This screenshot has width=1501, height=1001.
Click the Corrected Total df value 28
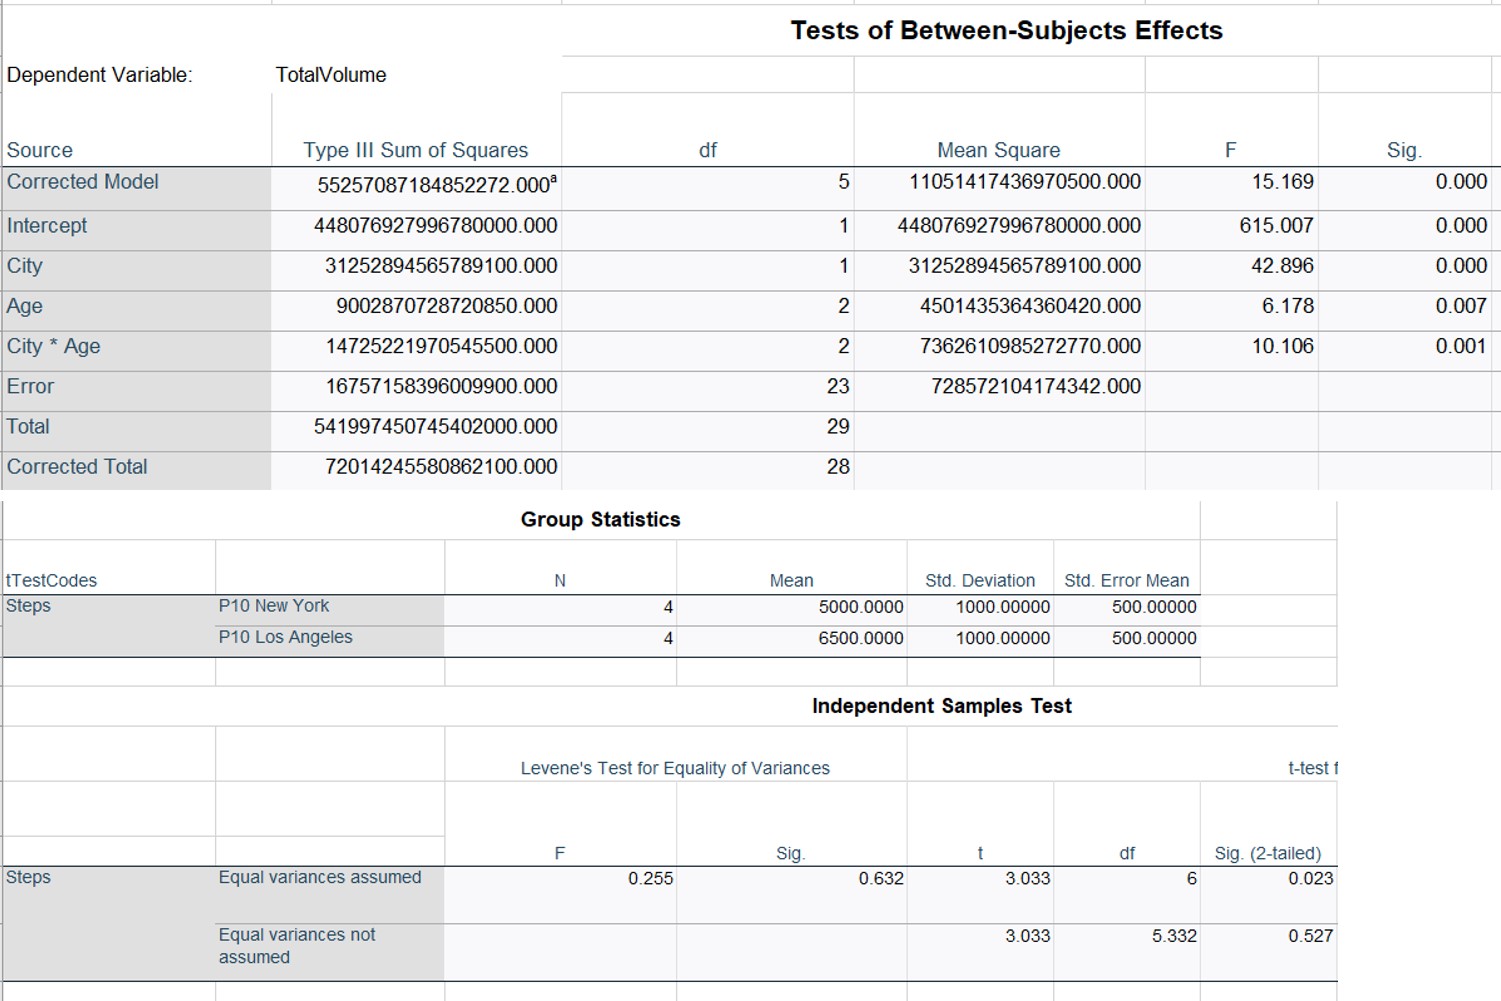[x=838, y=466]
